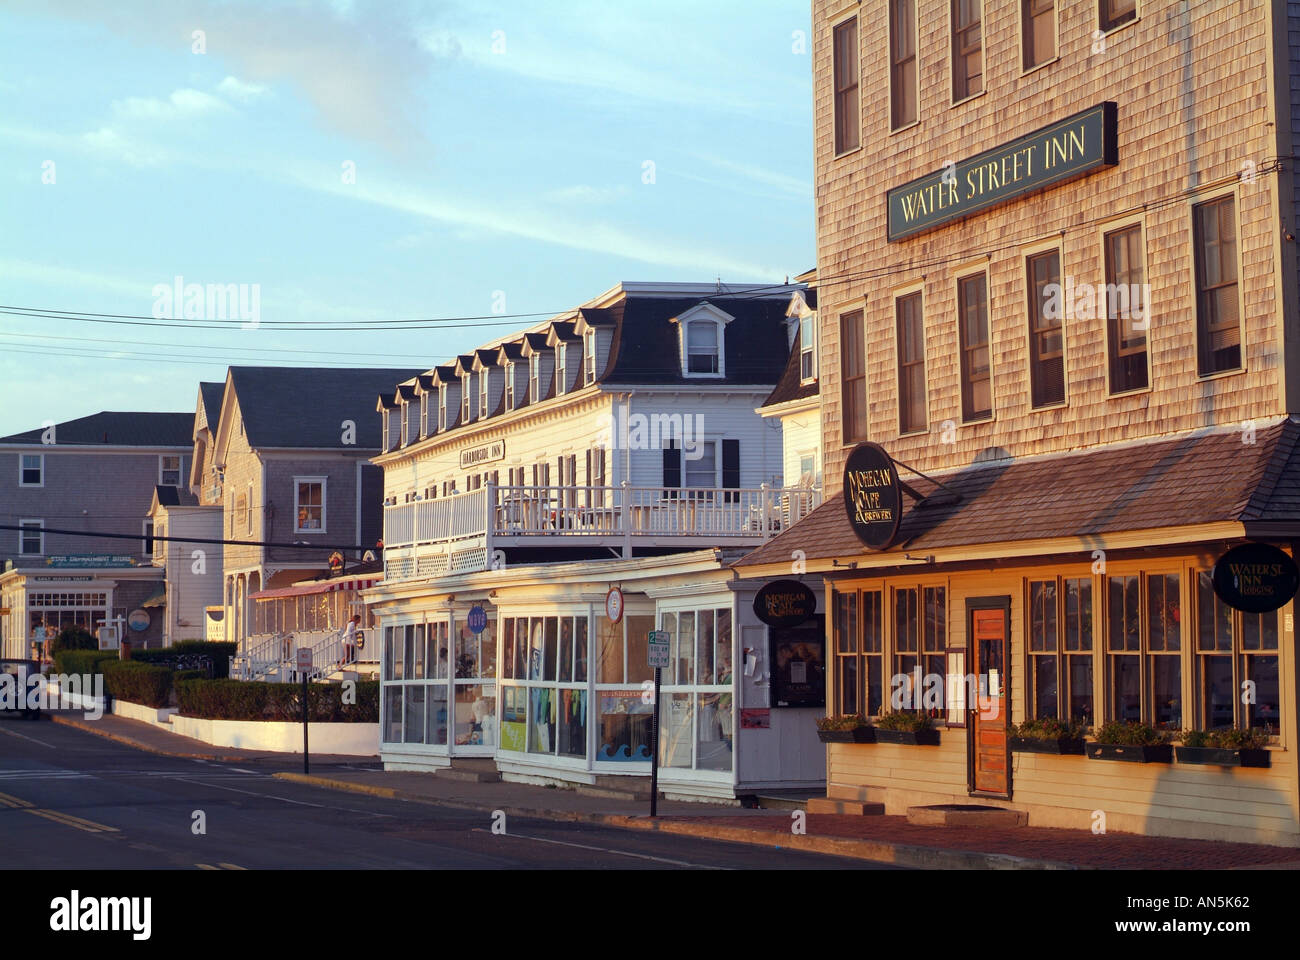
Task: Click the Water St. Inn Lodging oval sign
Action: [x=1255, y=578]
